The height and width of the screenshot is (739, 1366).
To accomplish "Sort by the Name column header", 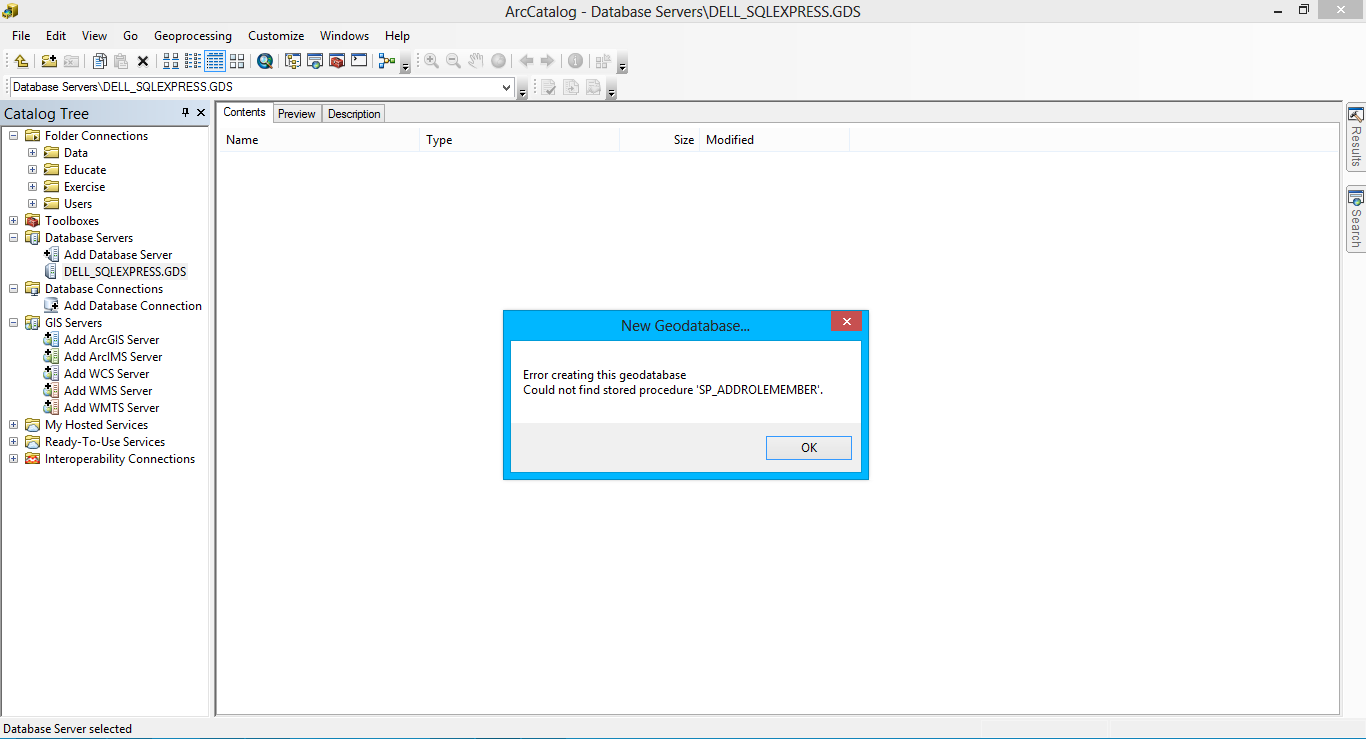I will point(320,140).
